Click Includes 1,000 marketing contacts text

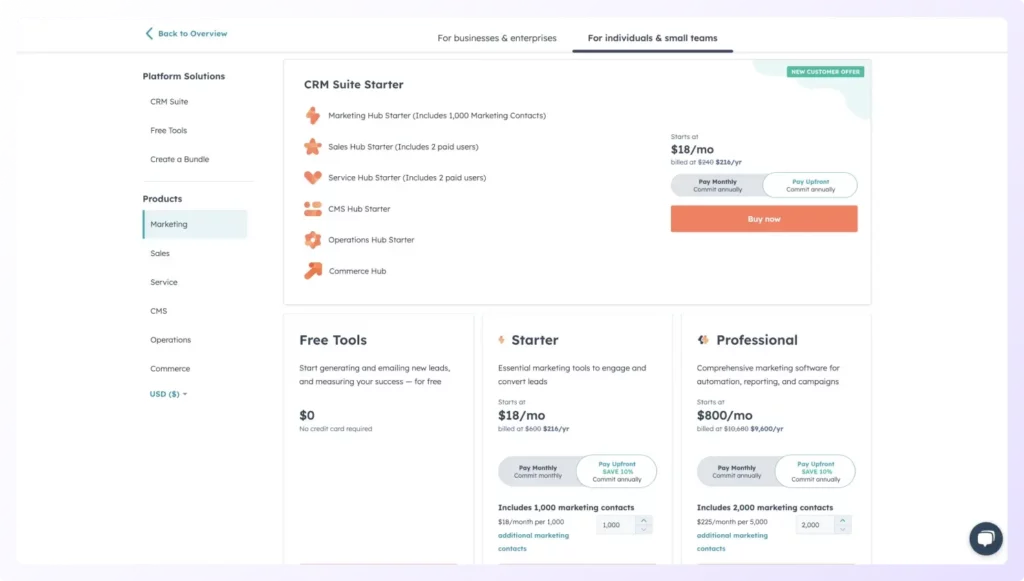[x=566, y=507]
